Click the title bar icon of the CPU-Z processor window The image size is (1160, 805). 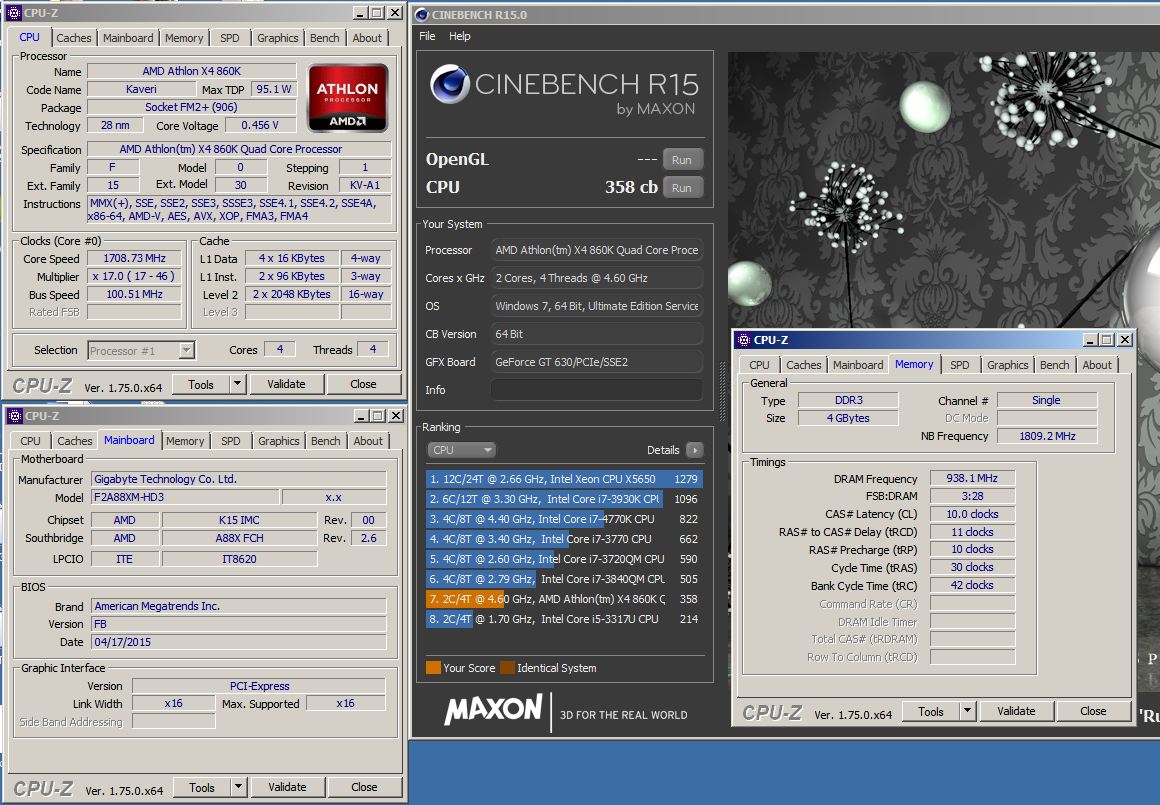pos(14,13)
